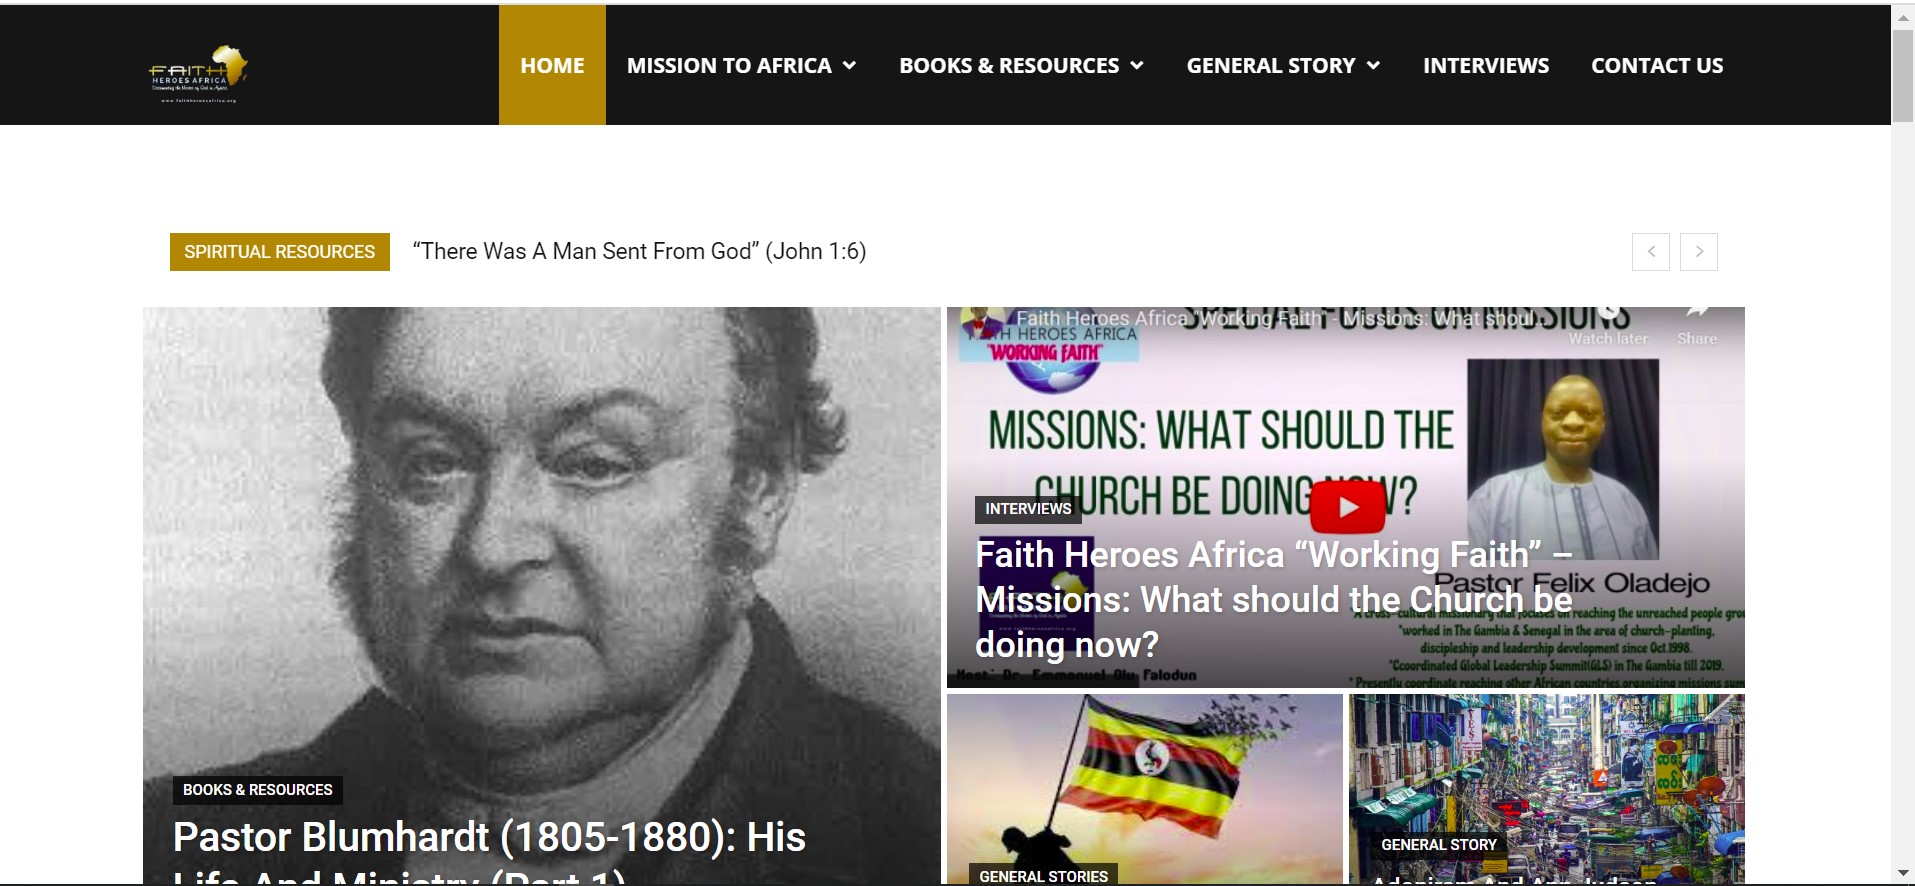
Task: Click the Spiritual Resources label
Action: pyautogui.click(x=280, y=252)
